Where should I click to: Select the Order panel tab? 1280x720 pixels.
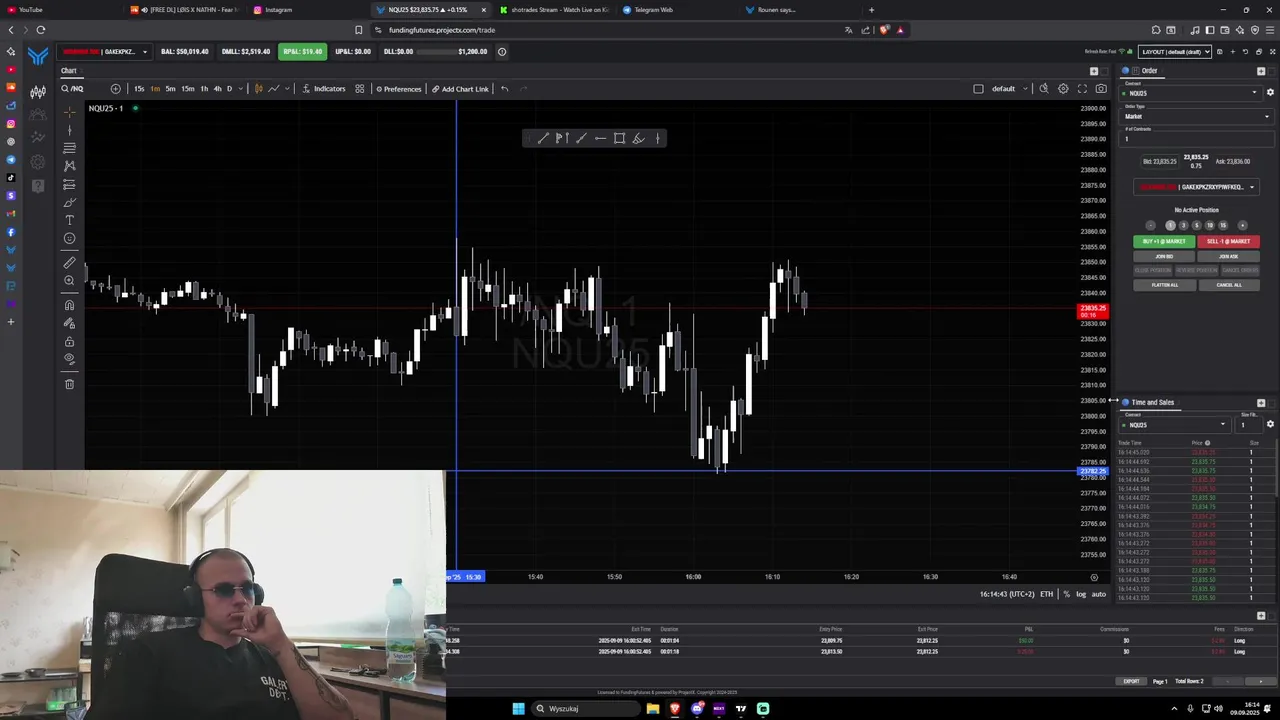[x=1149, y=71]
